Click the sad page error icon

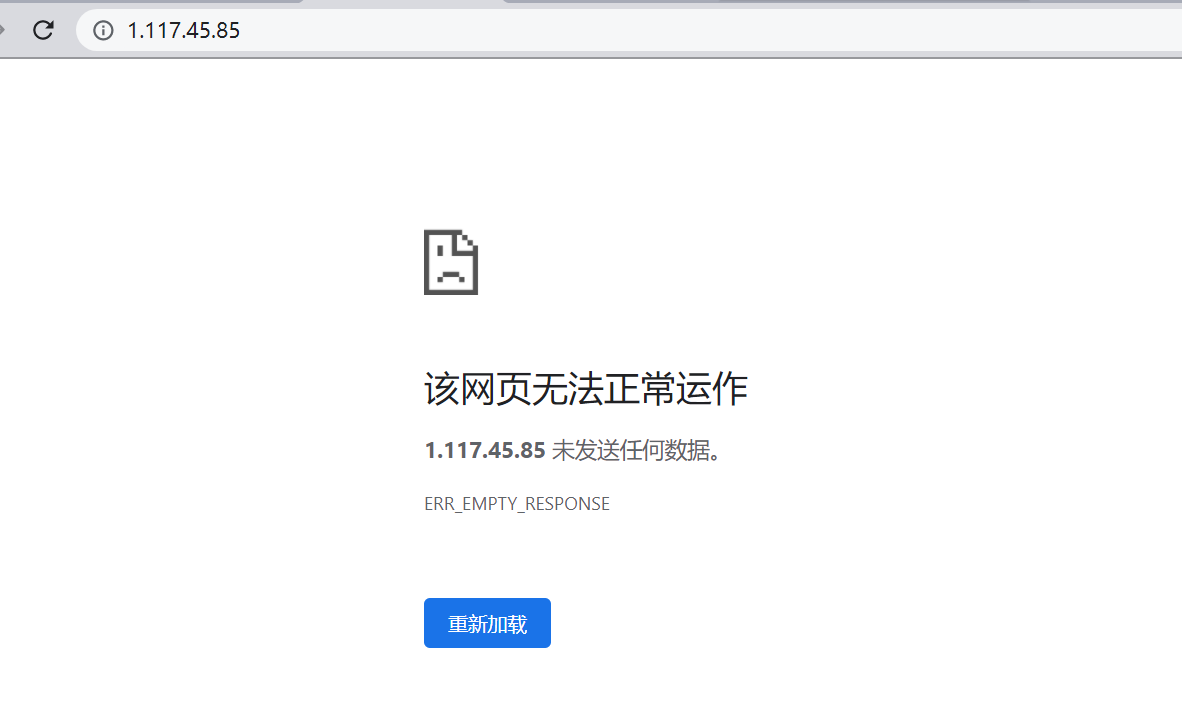coord(451,262)
